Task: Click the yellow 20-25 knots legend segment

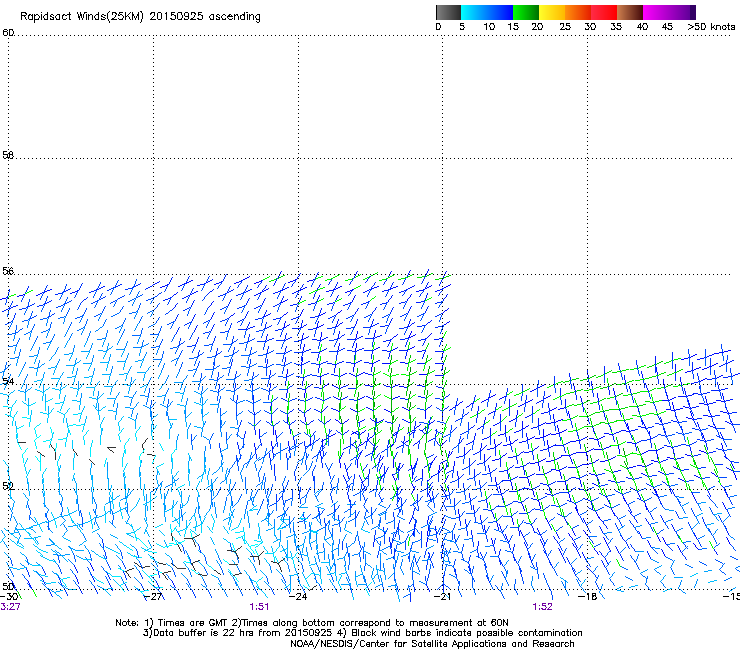Action: (552, 12)
